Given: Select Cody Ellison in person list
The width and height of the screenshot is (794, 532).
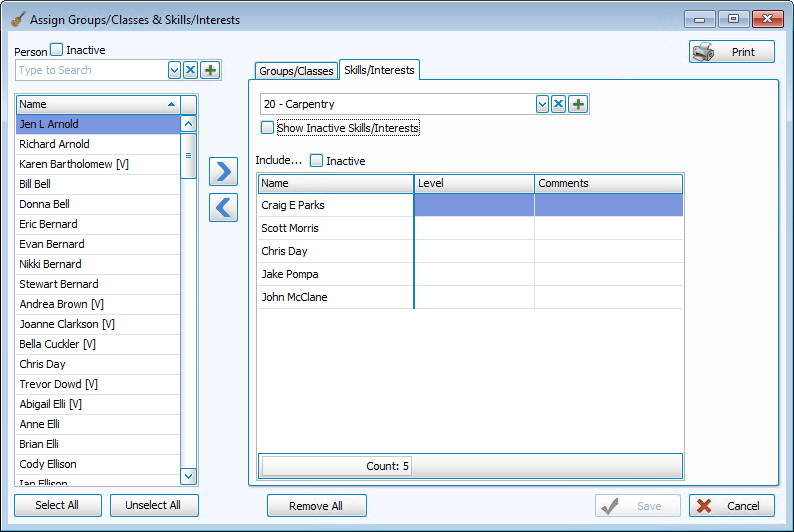Looking at the screenshot, I should point(98,464).
